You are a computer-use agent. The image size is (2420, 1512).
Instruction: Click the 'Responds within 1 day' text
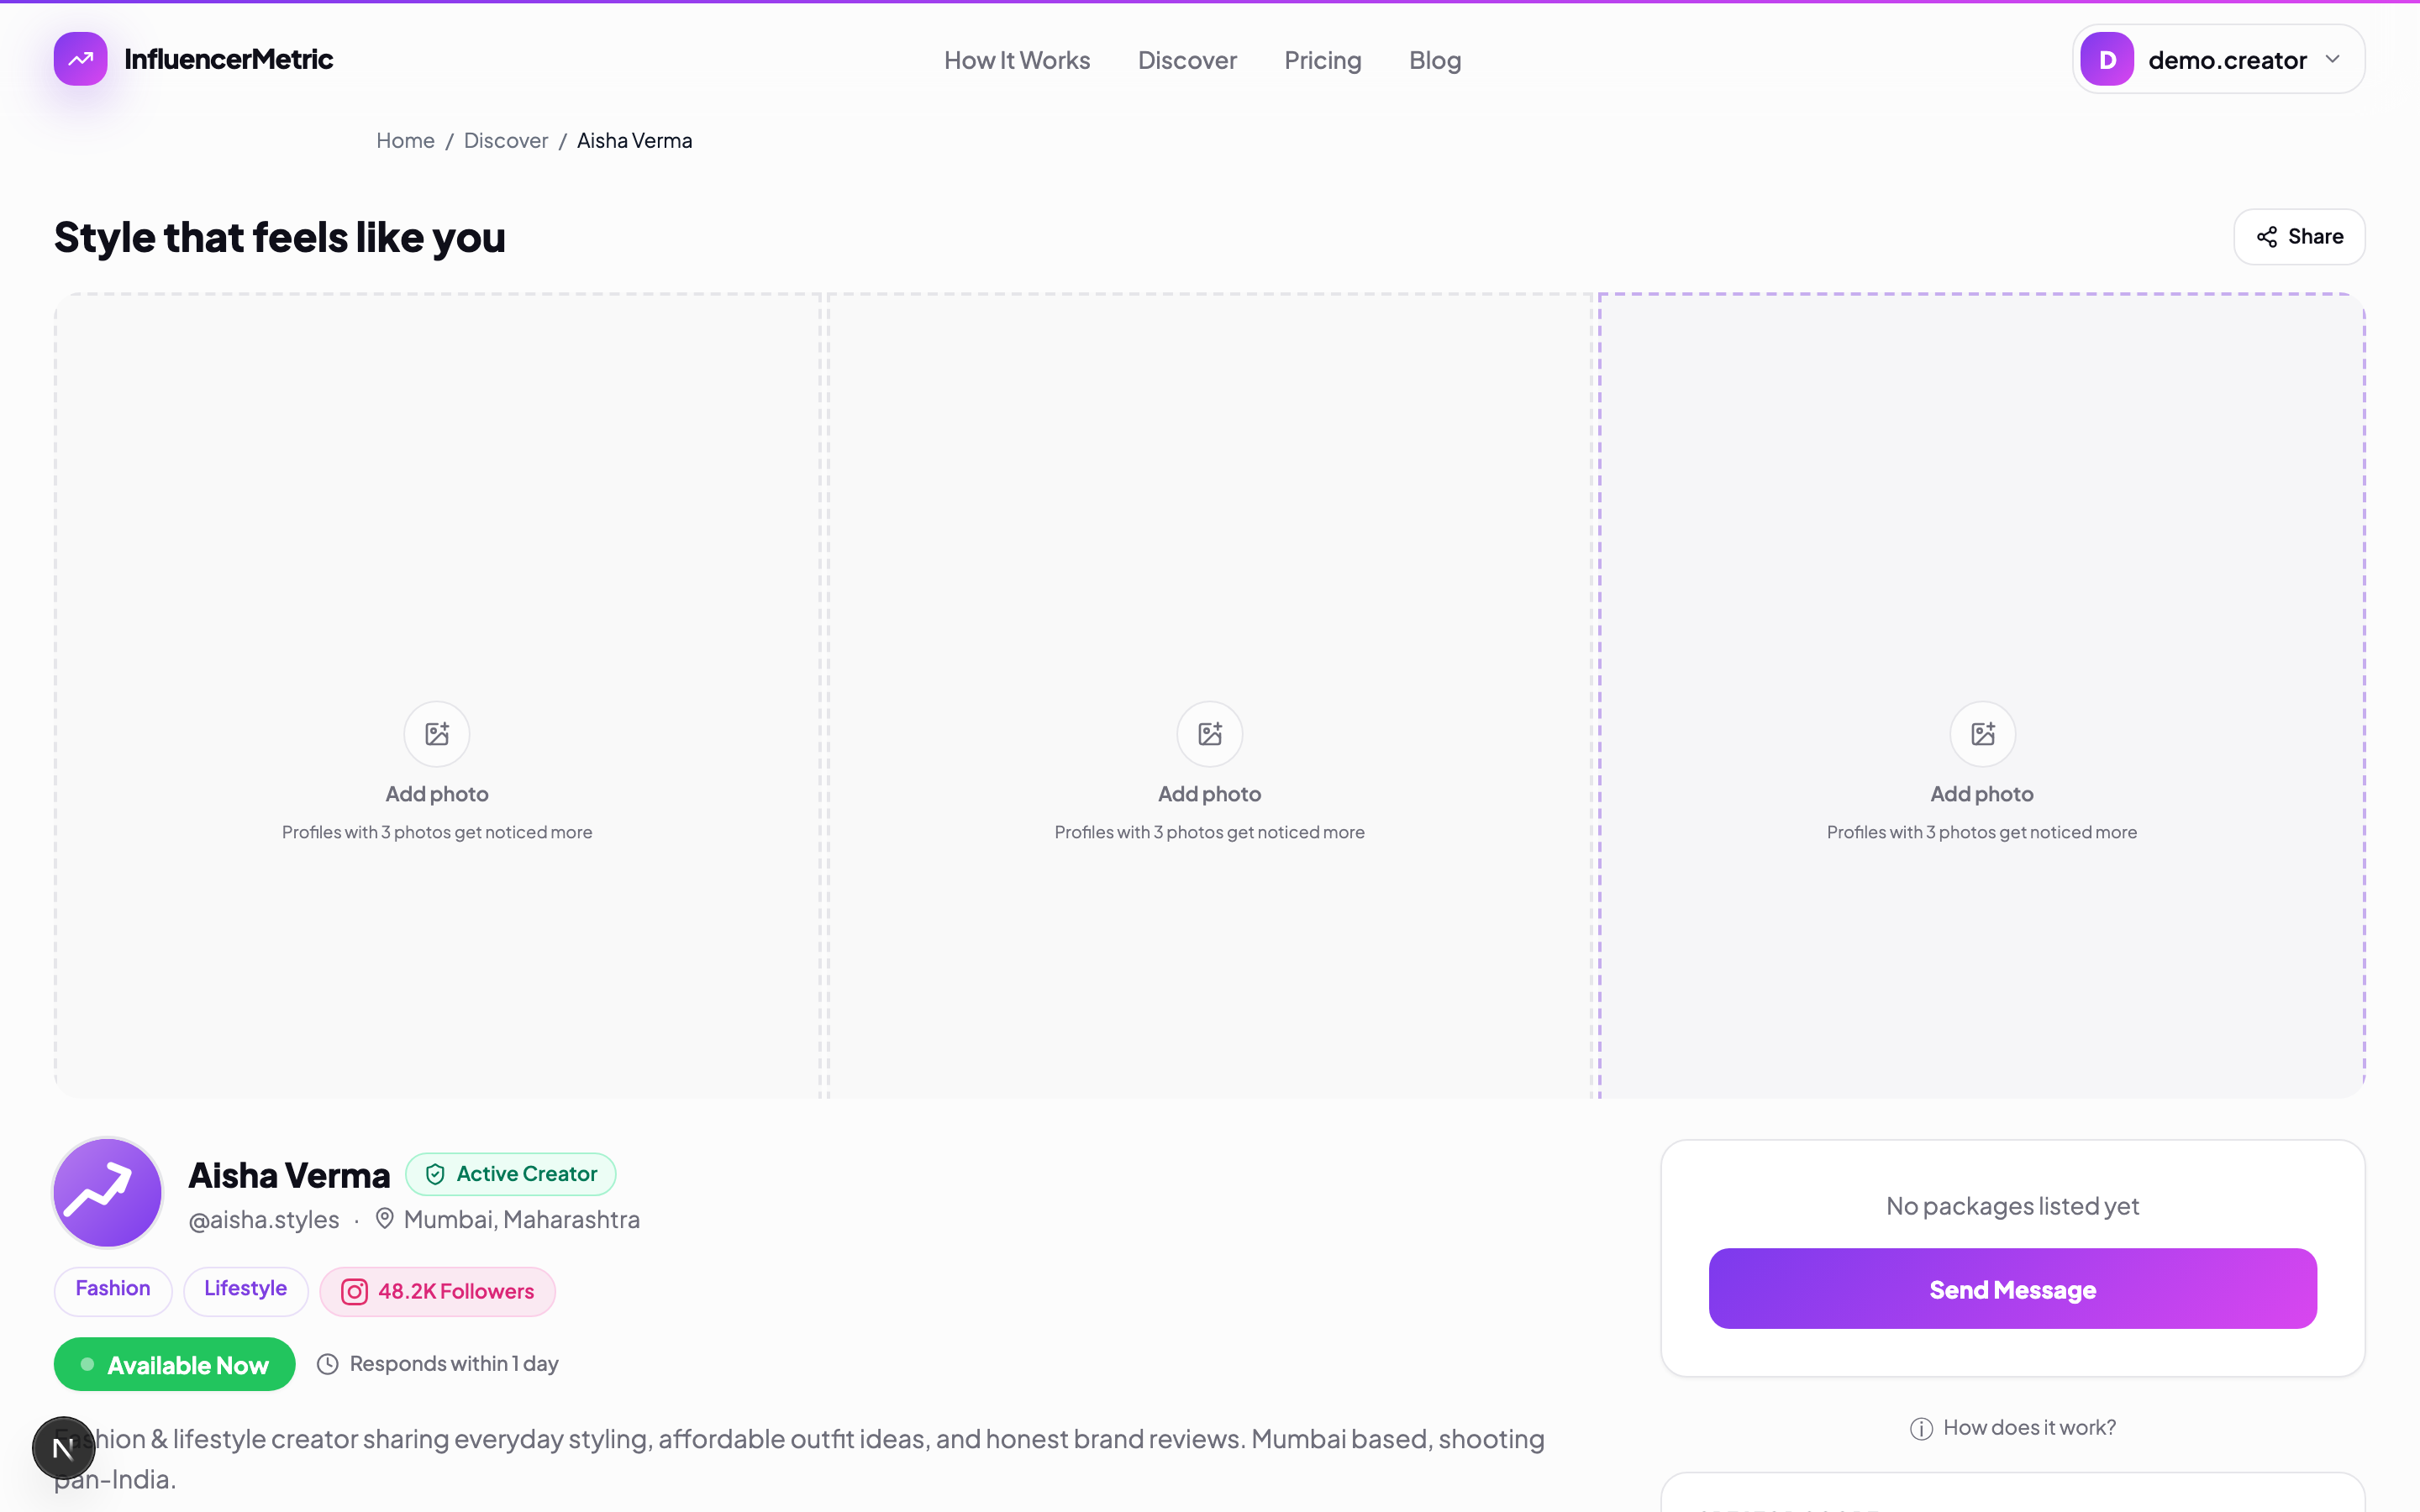point(454,1364)
